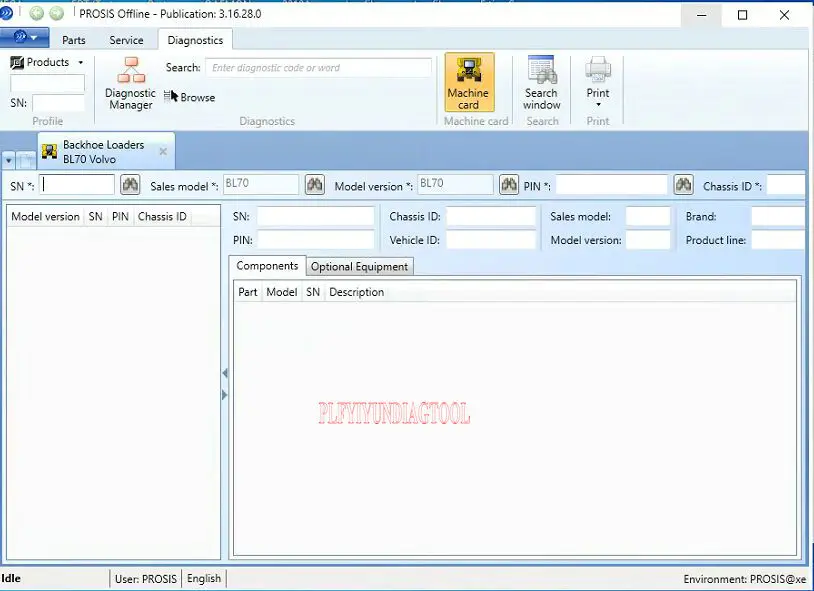Viewport: 814px width, 591px height.
Task: Click the Browse diagnostics icon
Action: [171, 96]
